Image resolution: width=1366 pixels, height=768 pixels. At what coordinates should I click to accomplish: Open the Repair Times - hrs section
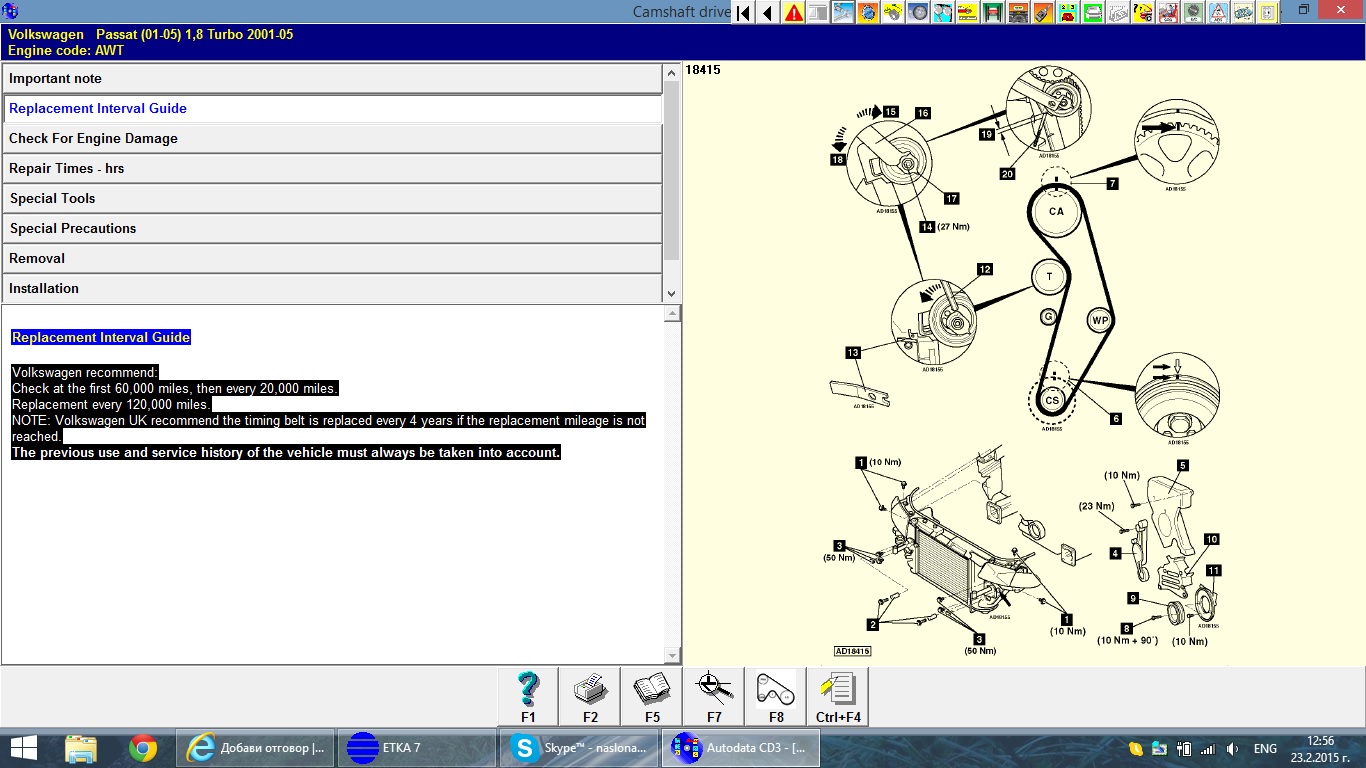[x=332, y=169]
